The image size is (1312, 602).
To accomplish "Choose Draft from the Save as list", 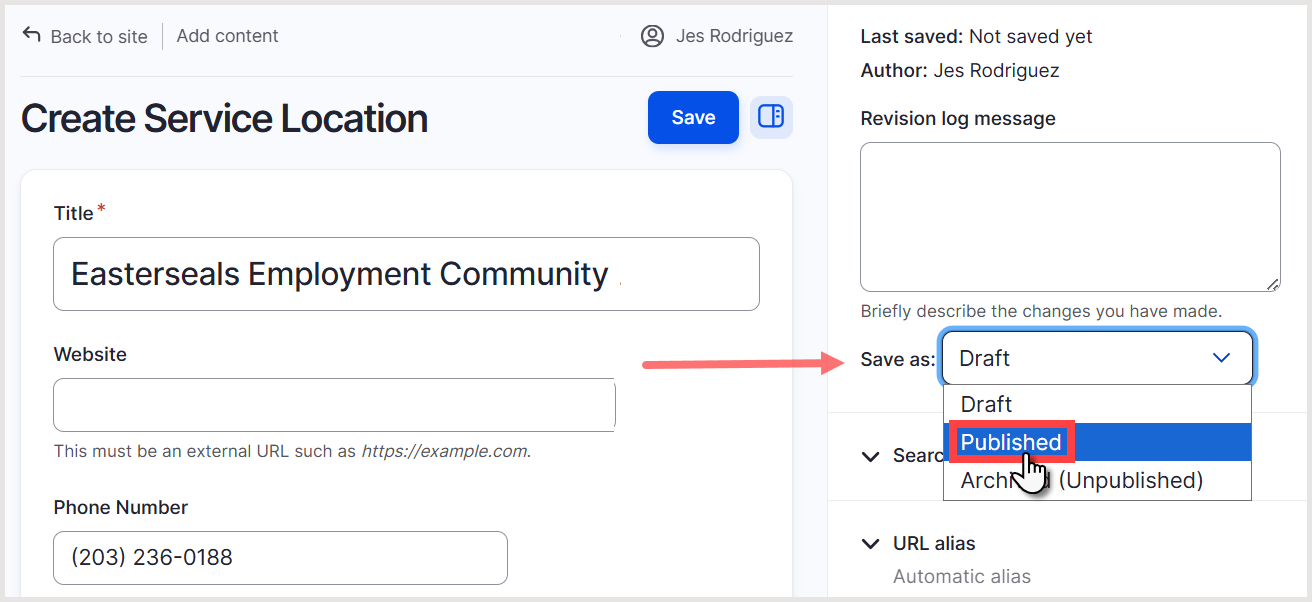I will coord(1097,404).
